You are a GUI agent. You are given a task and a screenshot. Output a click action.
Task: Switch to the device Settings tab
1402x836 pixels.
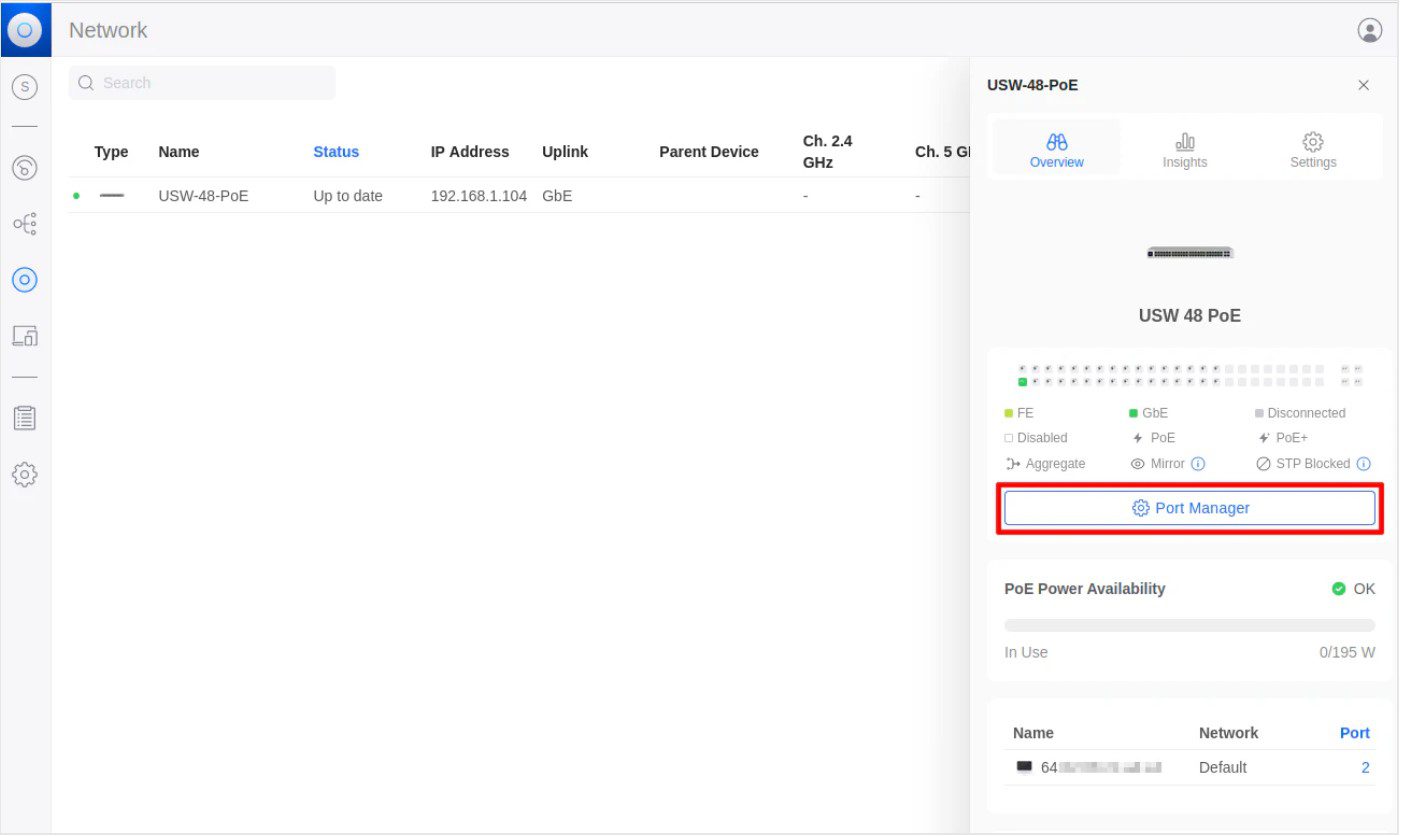[1312, 151]
